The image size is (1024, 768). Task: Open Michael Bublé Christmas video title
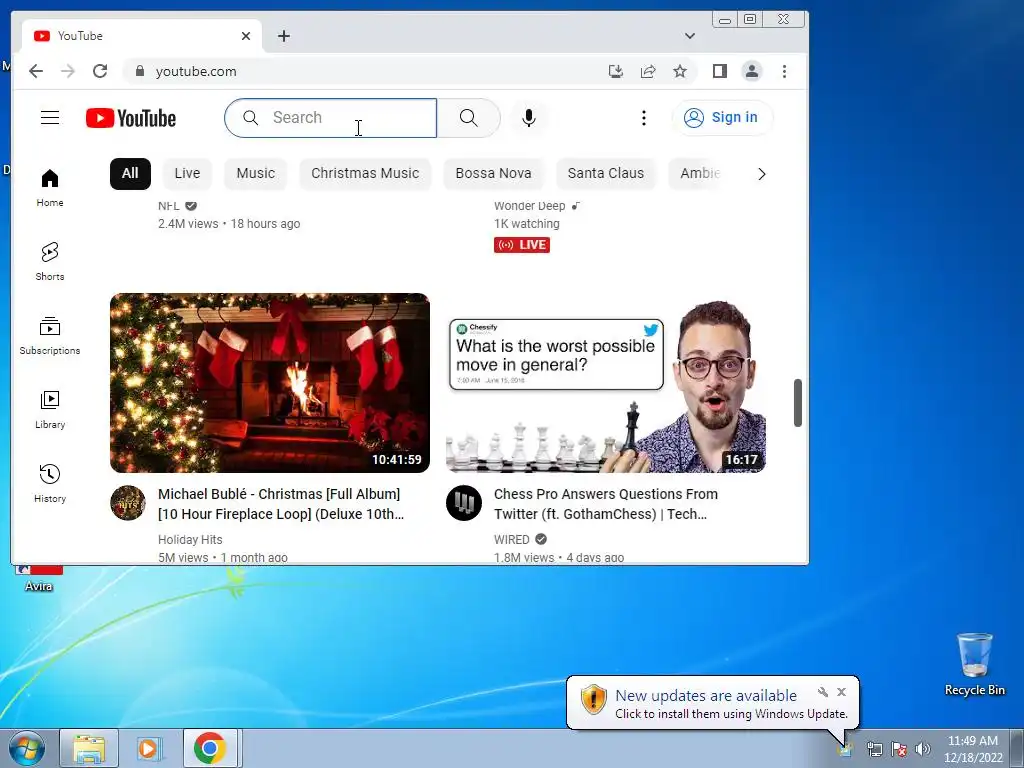coord(281,504)
